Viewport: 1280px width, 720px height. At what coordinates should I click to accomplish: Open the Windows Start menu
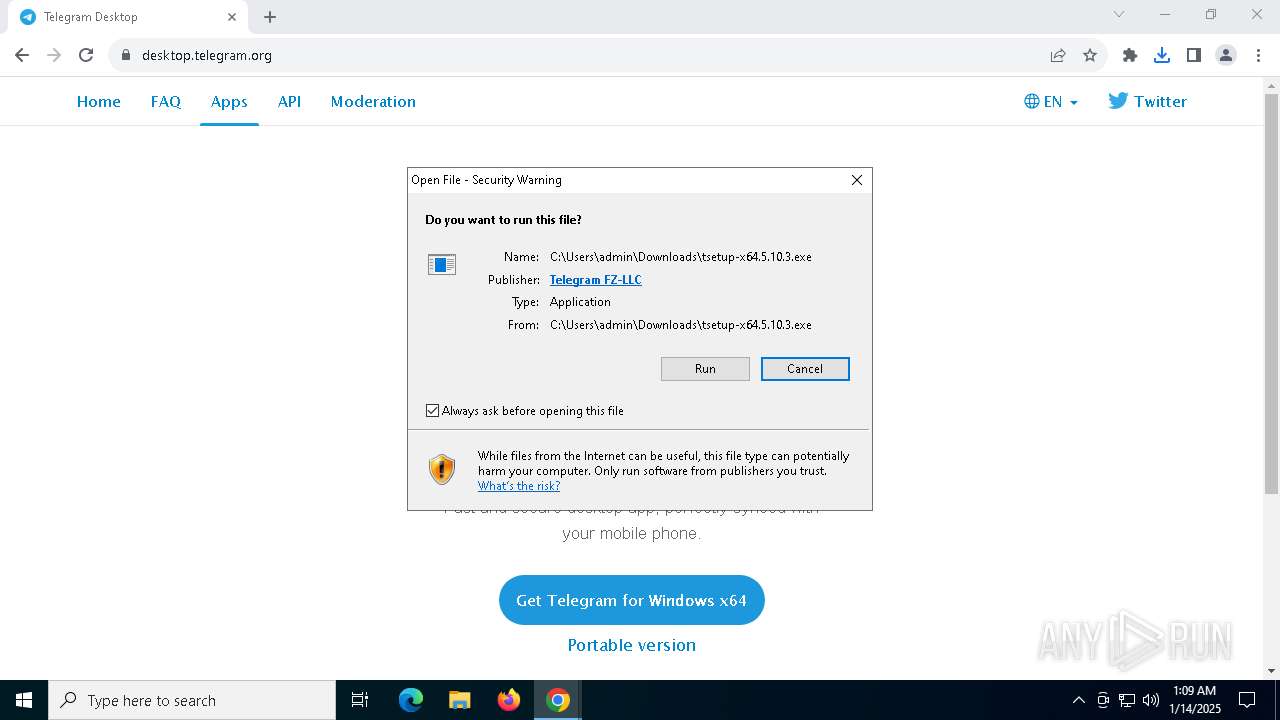(24, 700)
